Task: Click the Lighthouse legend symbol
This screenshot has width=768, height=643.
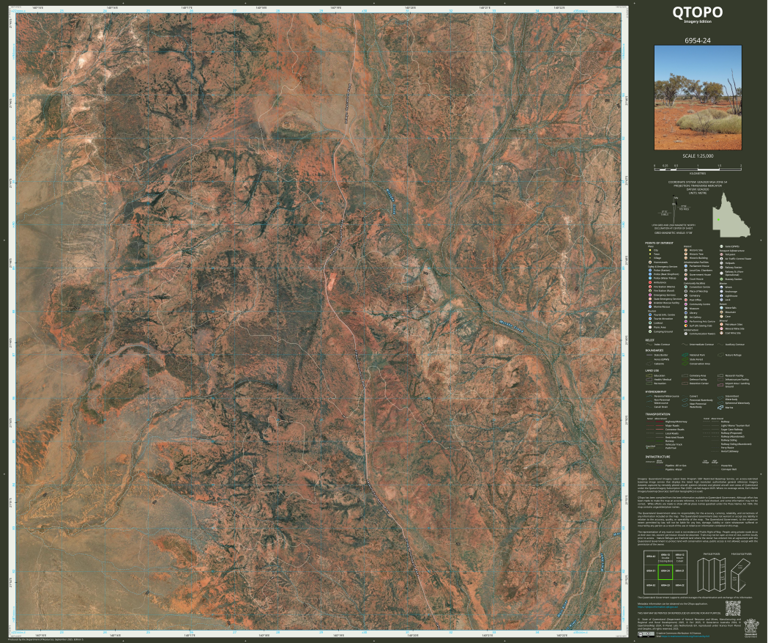Action: tap(721, 296)
